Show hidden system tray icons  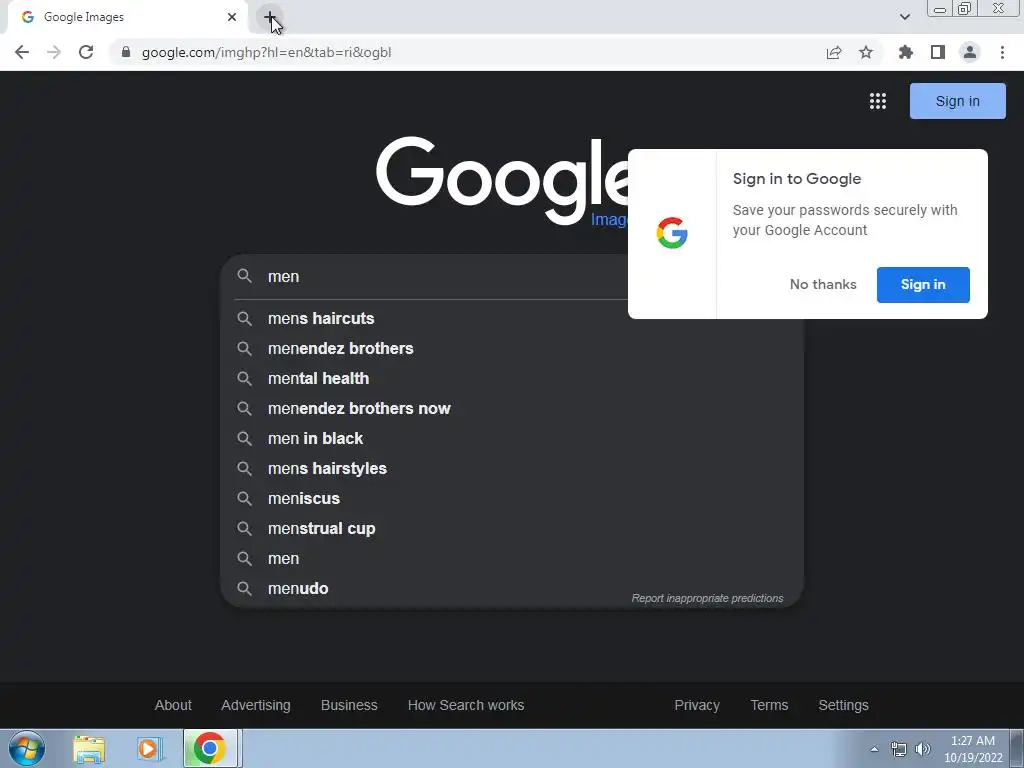[x=874, y=749]
